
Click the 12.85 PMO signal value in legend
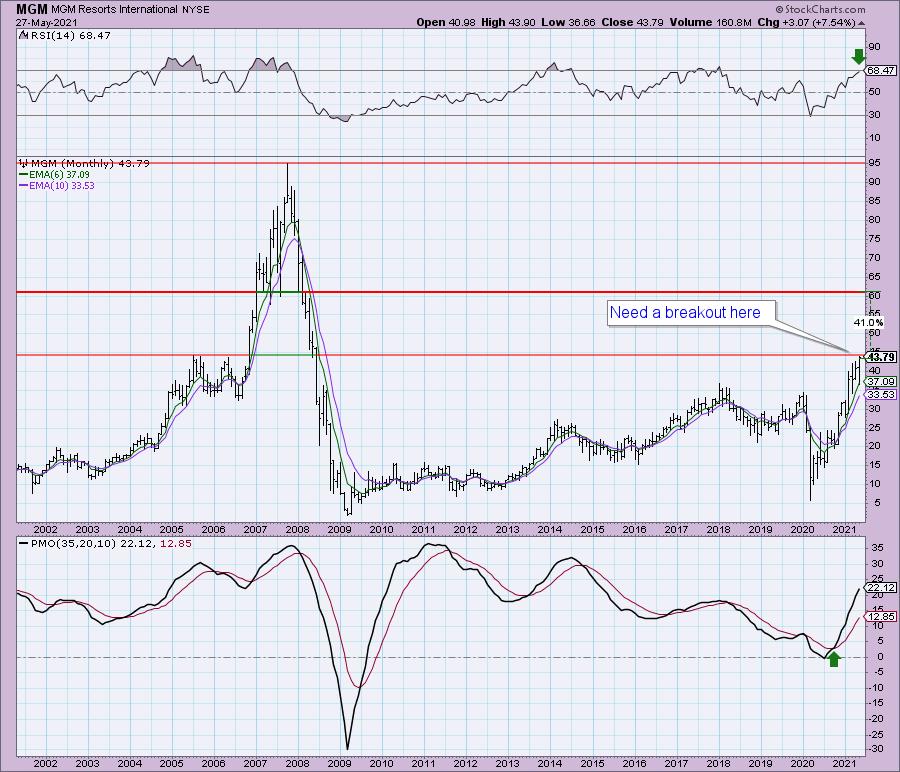pyautogui.click(x=176, y=543)
